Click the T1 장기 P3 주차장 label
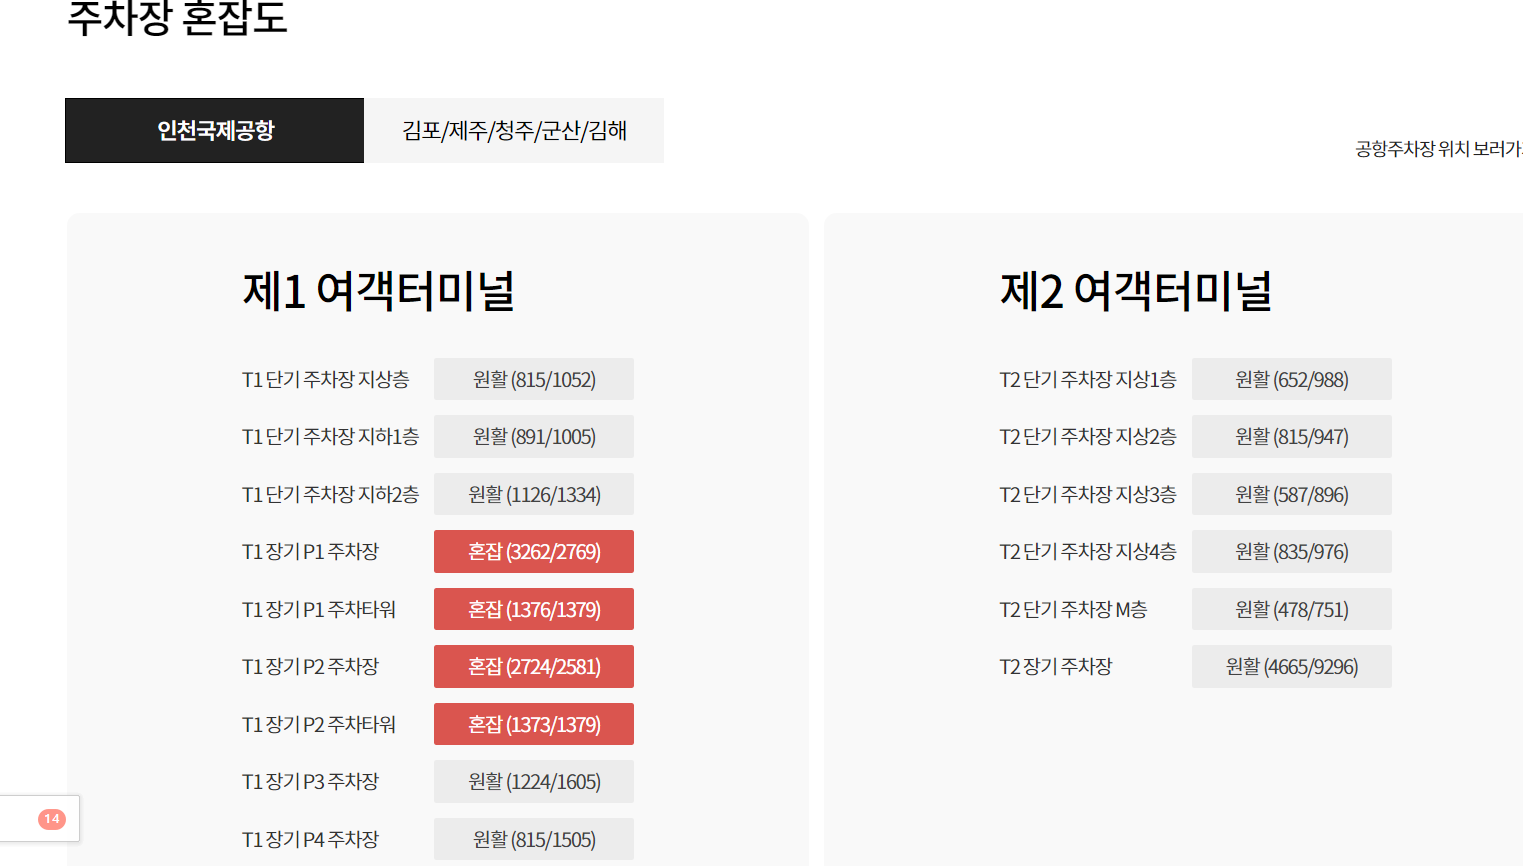The width and height of the screenshot is (1523, 866). (x=311, y=782)
